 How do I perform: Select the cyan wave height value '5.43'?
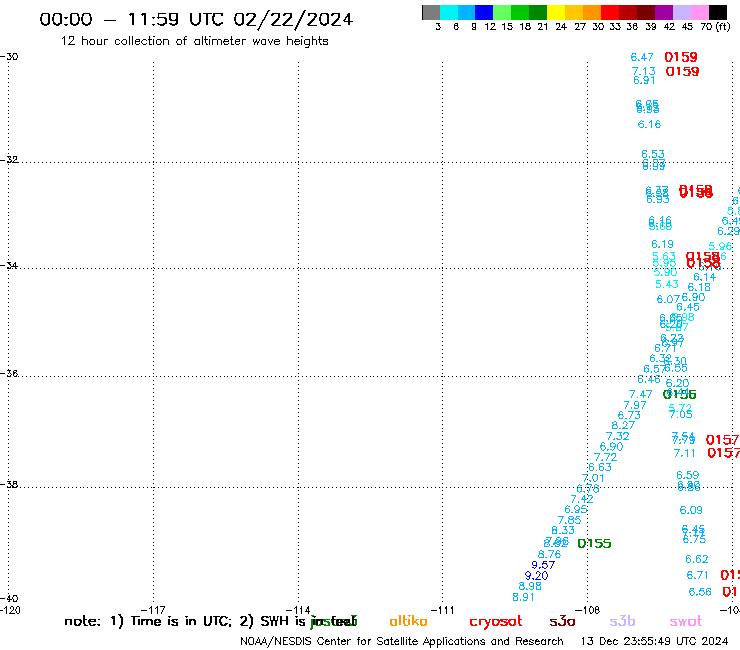click(x=667, y=285)
